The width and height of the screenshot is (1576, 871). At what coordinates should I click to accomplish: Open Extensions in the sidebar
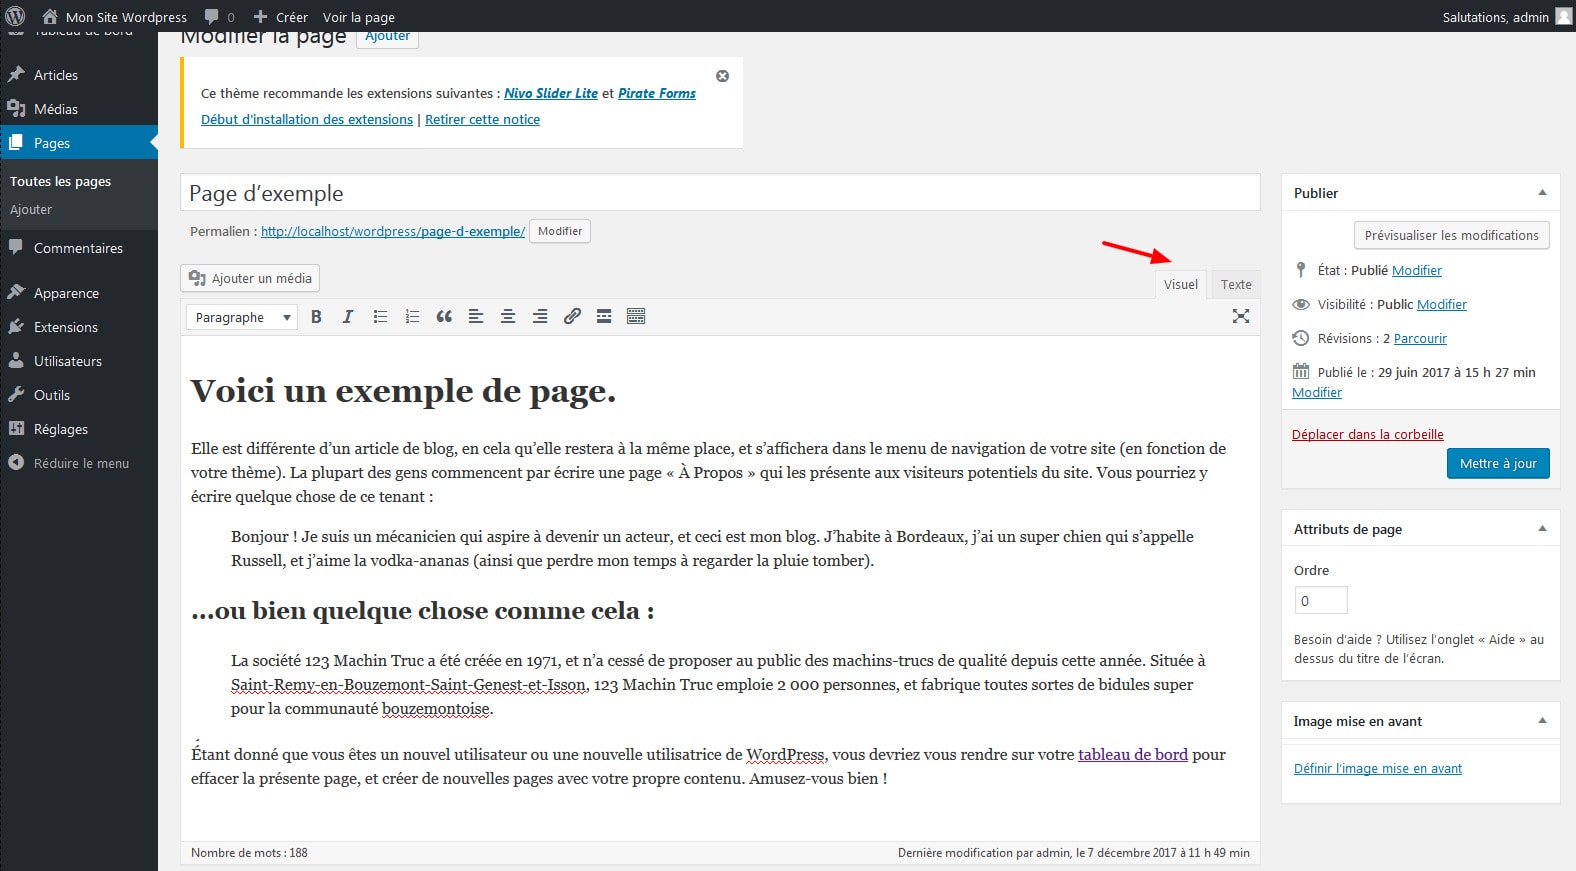point(79,327)
